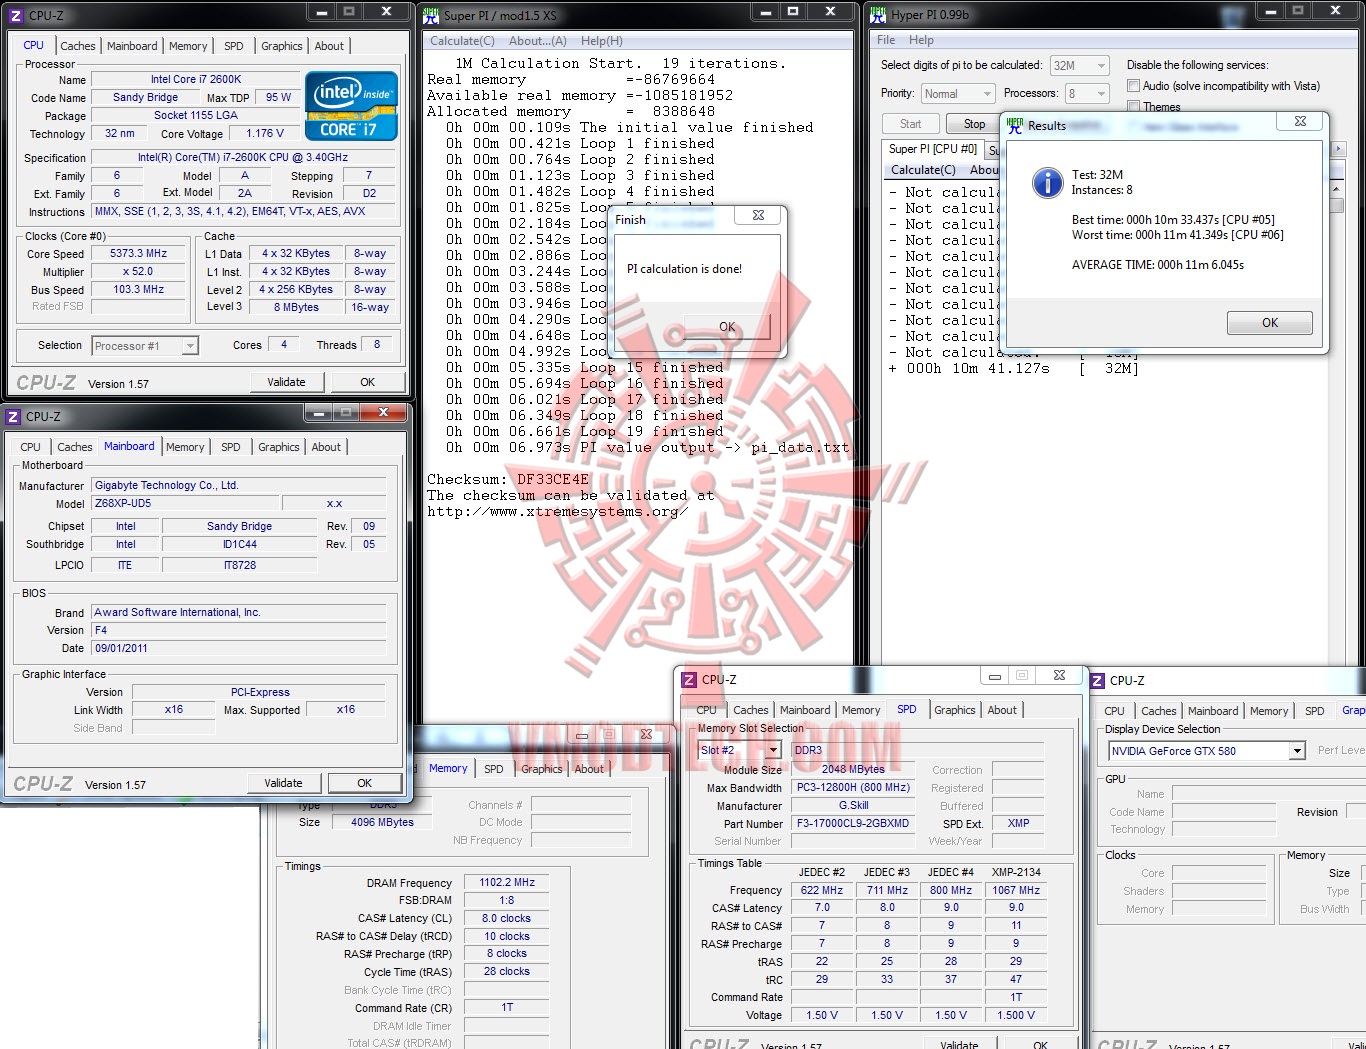Click the blue information icon in the Results dialog

(1047, 182)
